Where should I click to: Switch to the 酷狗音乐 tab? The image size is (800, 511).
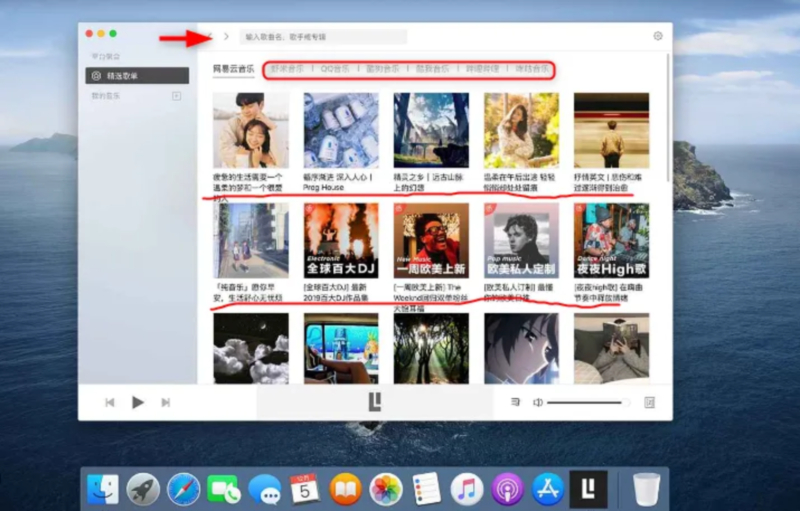tap(383, 68)
